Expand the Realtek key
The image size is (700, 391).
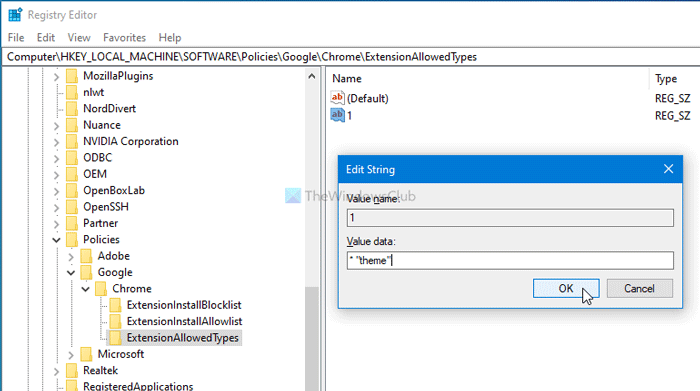(x=56, y=371)
